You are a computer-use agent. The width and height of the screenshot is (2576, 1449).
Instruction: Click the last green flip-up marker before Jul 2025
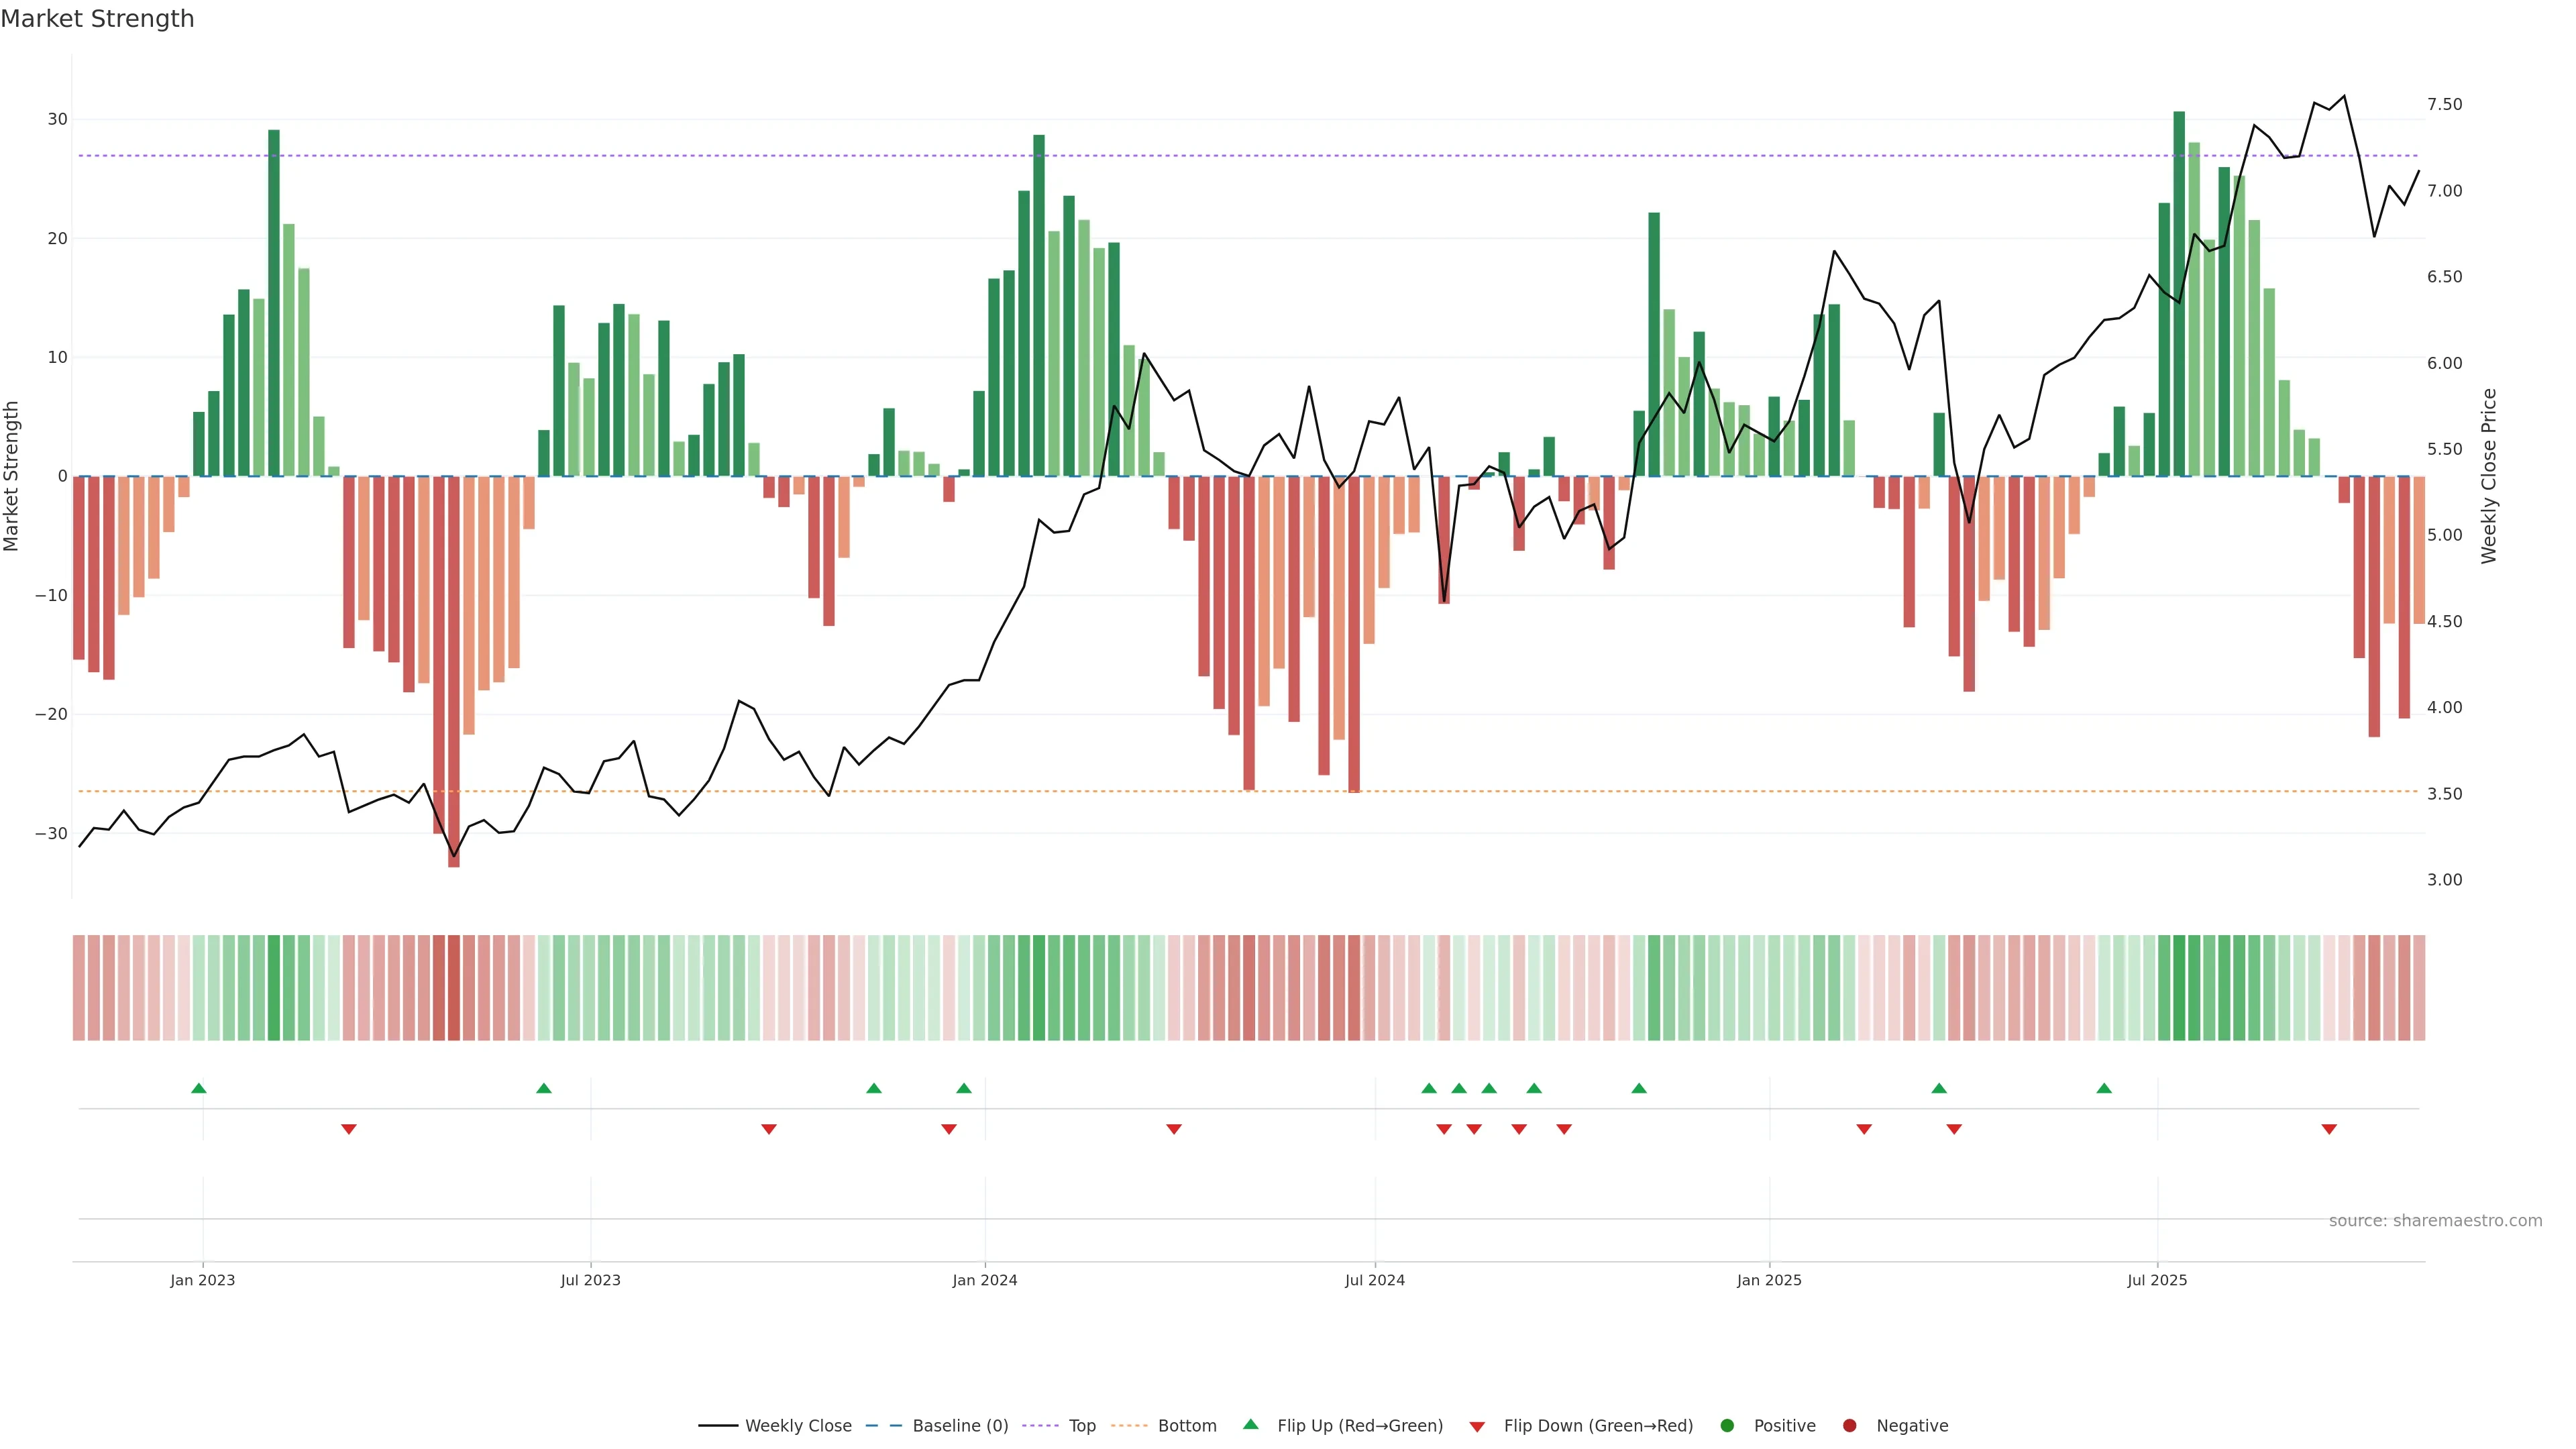2104,1088
